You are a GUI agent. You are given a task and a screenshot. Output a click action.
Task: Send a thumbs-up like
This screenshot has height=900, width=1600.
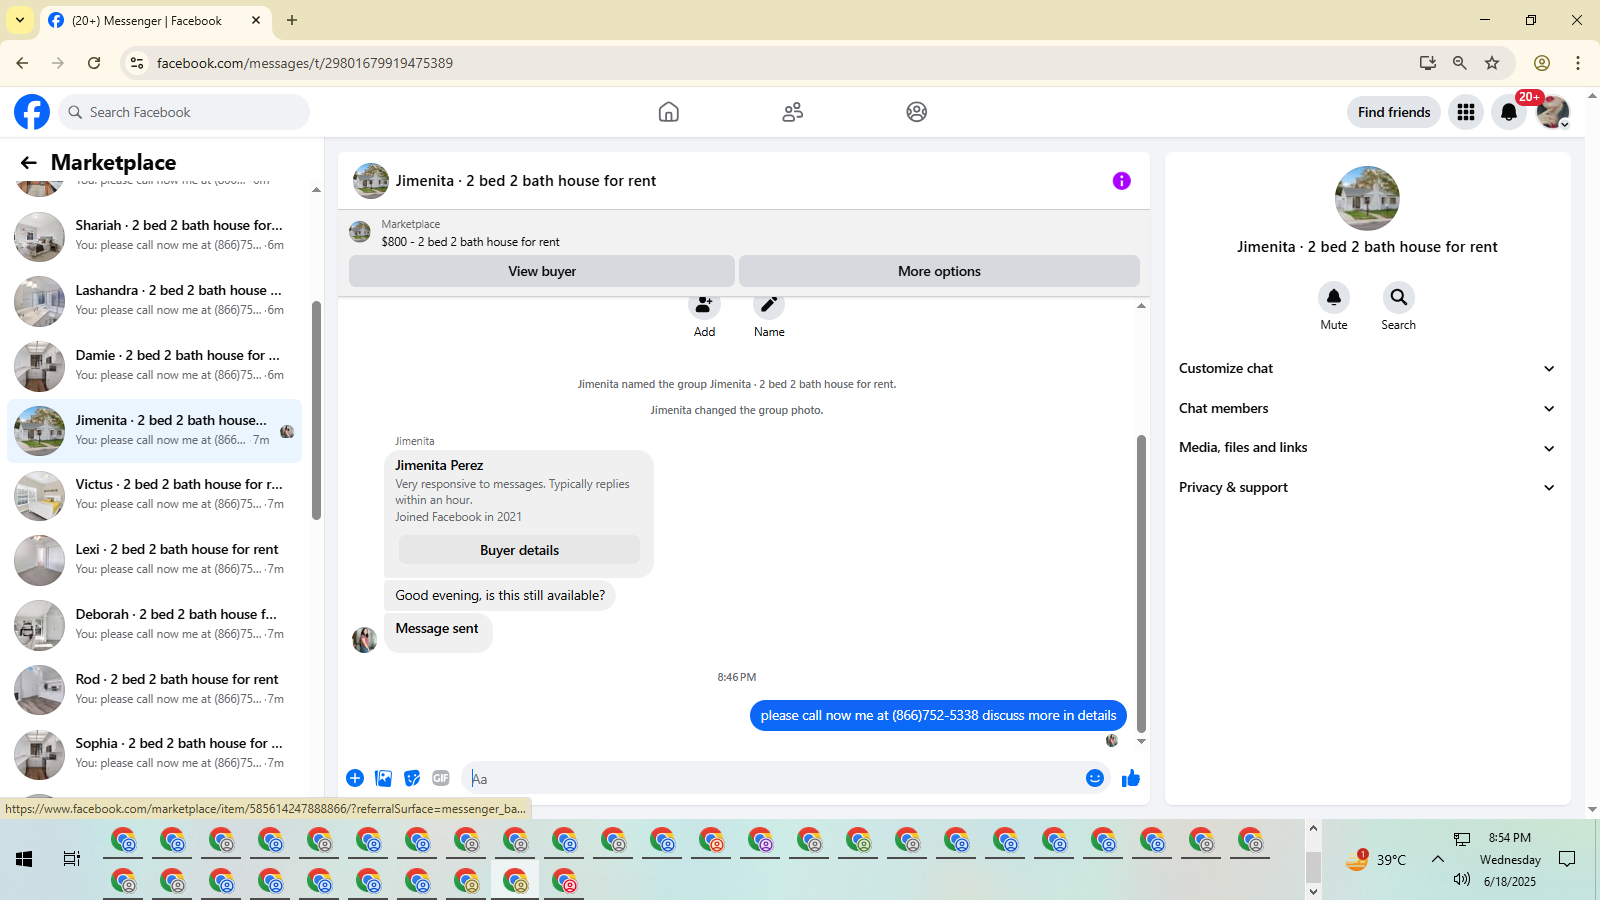[x=1131, y=778]
